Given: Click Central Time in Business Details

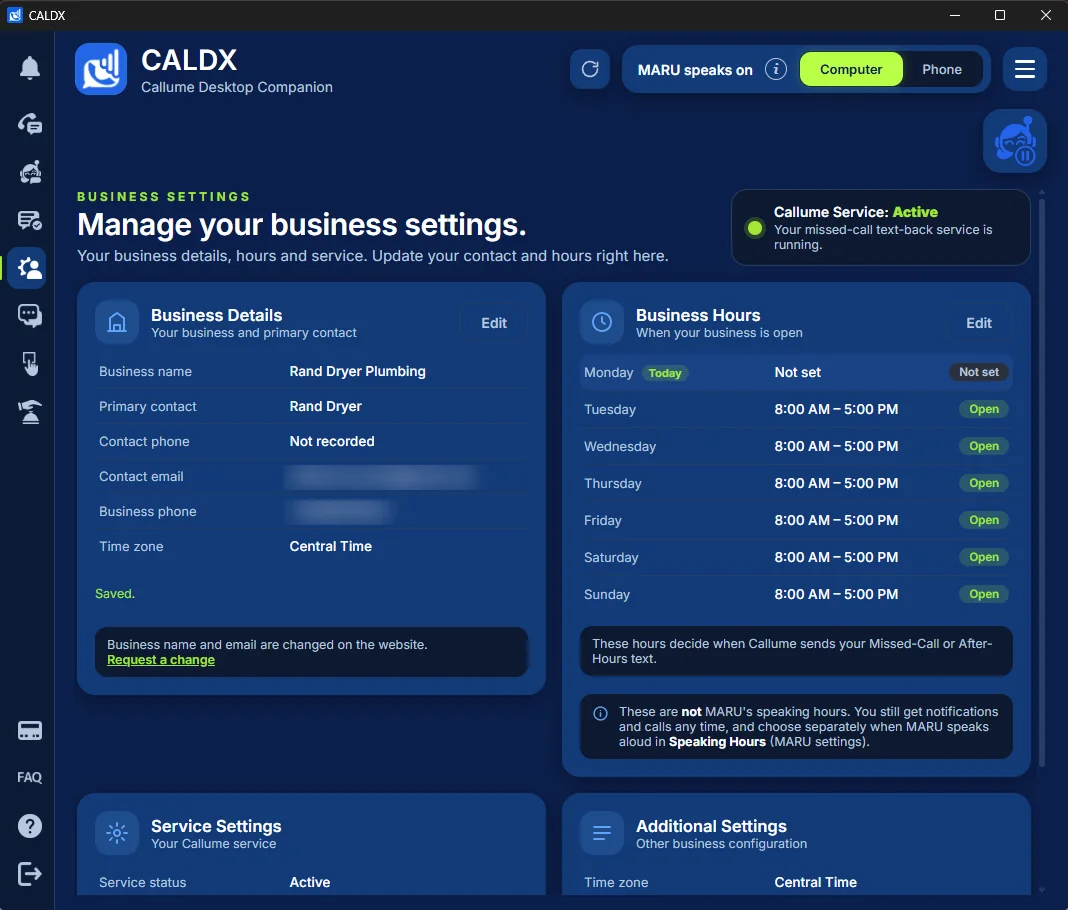Looking at the screenshot, I should [330, 546].
